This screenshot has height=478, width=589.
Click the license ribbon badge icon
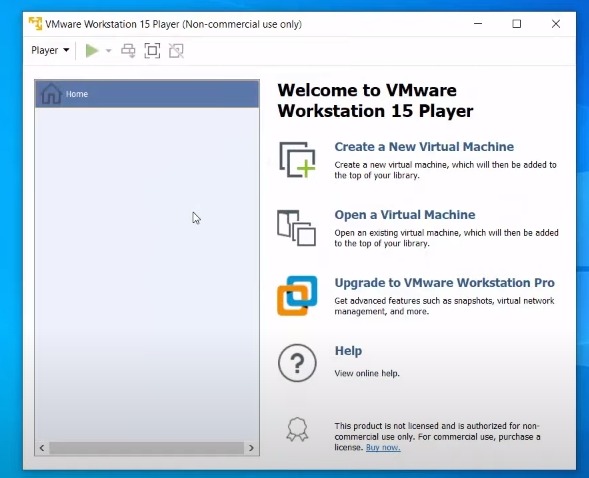[297, 429]
